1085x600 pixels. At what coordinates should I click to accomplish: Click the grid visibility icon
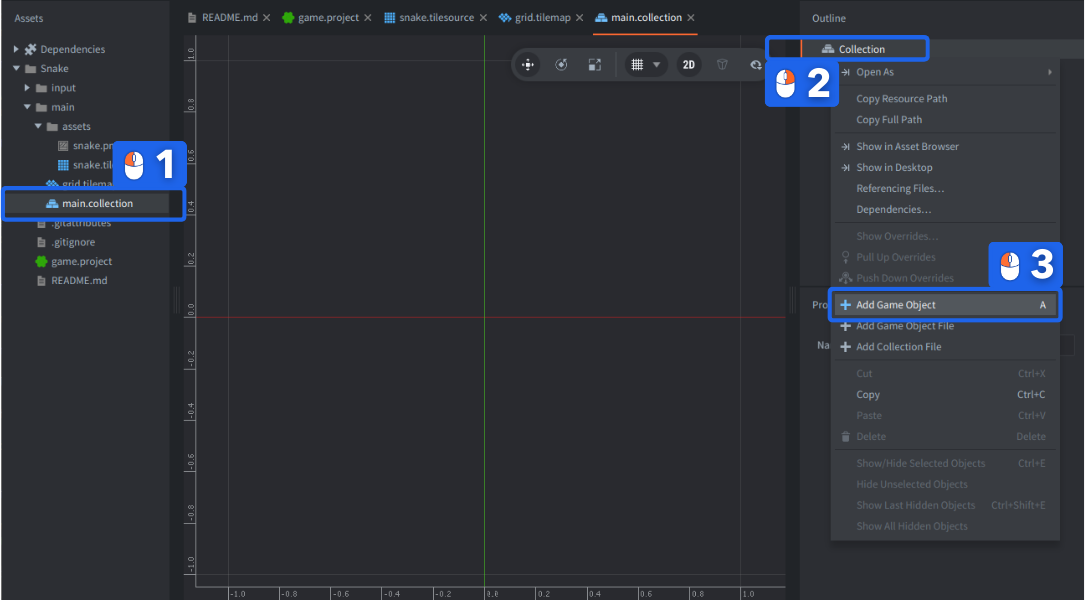pyautogui.click(x=637, y=65)
